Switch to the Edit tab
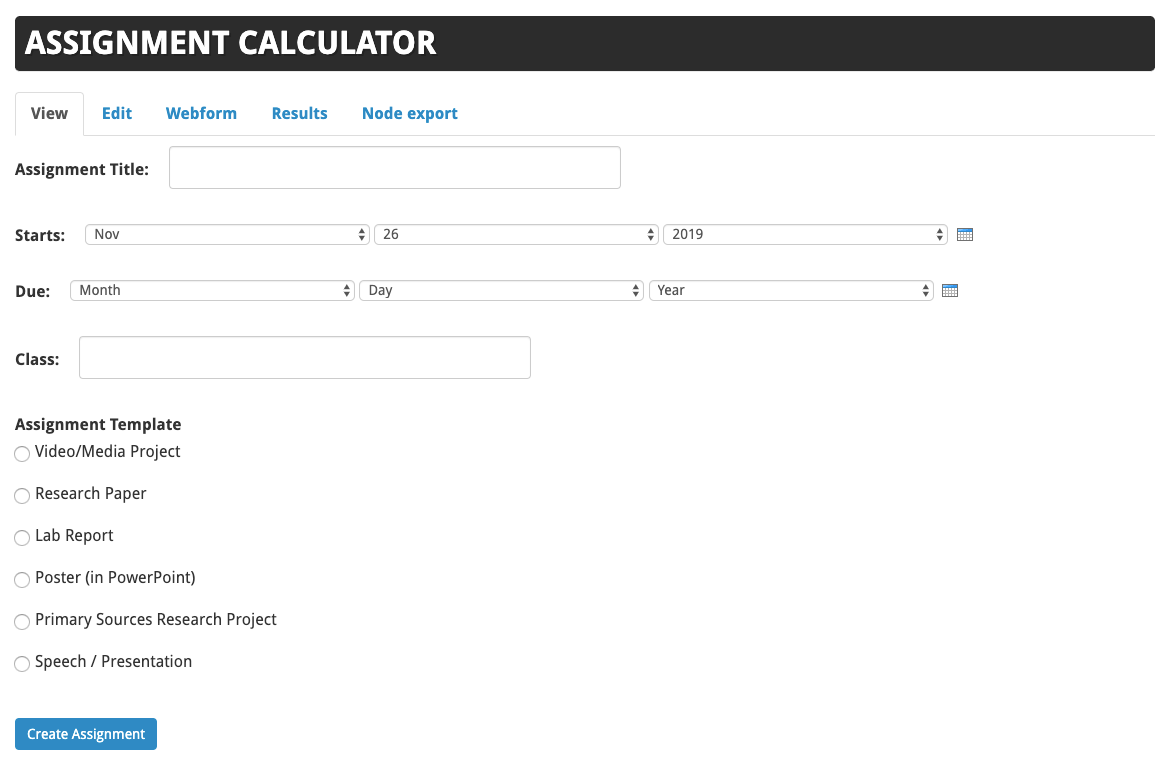The width and height of the screenshot is (1168, 769). point(116,113)
